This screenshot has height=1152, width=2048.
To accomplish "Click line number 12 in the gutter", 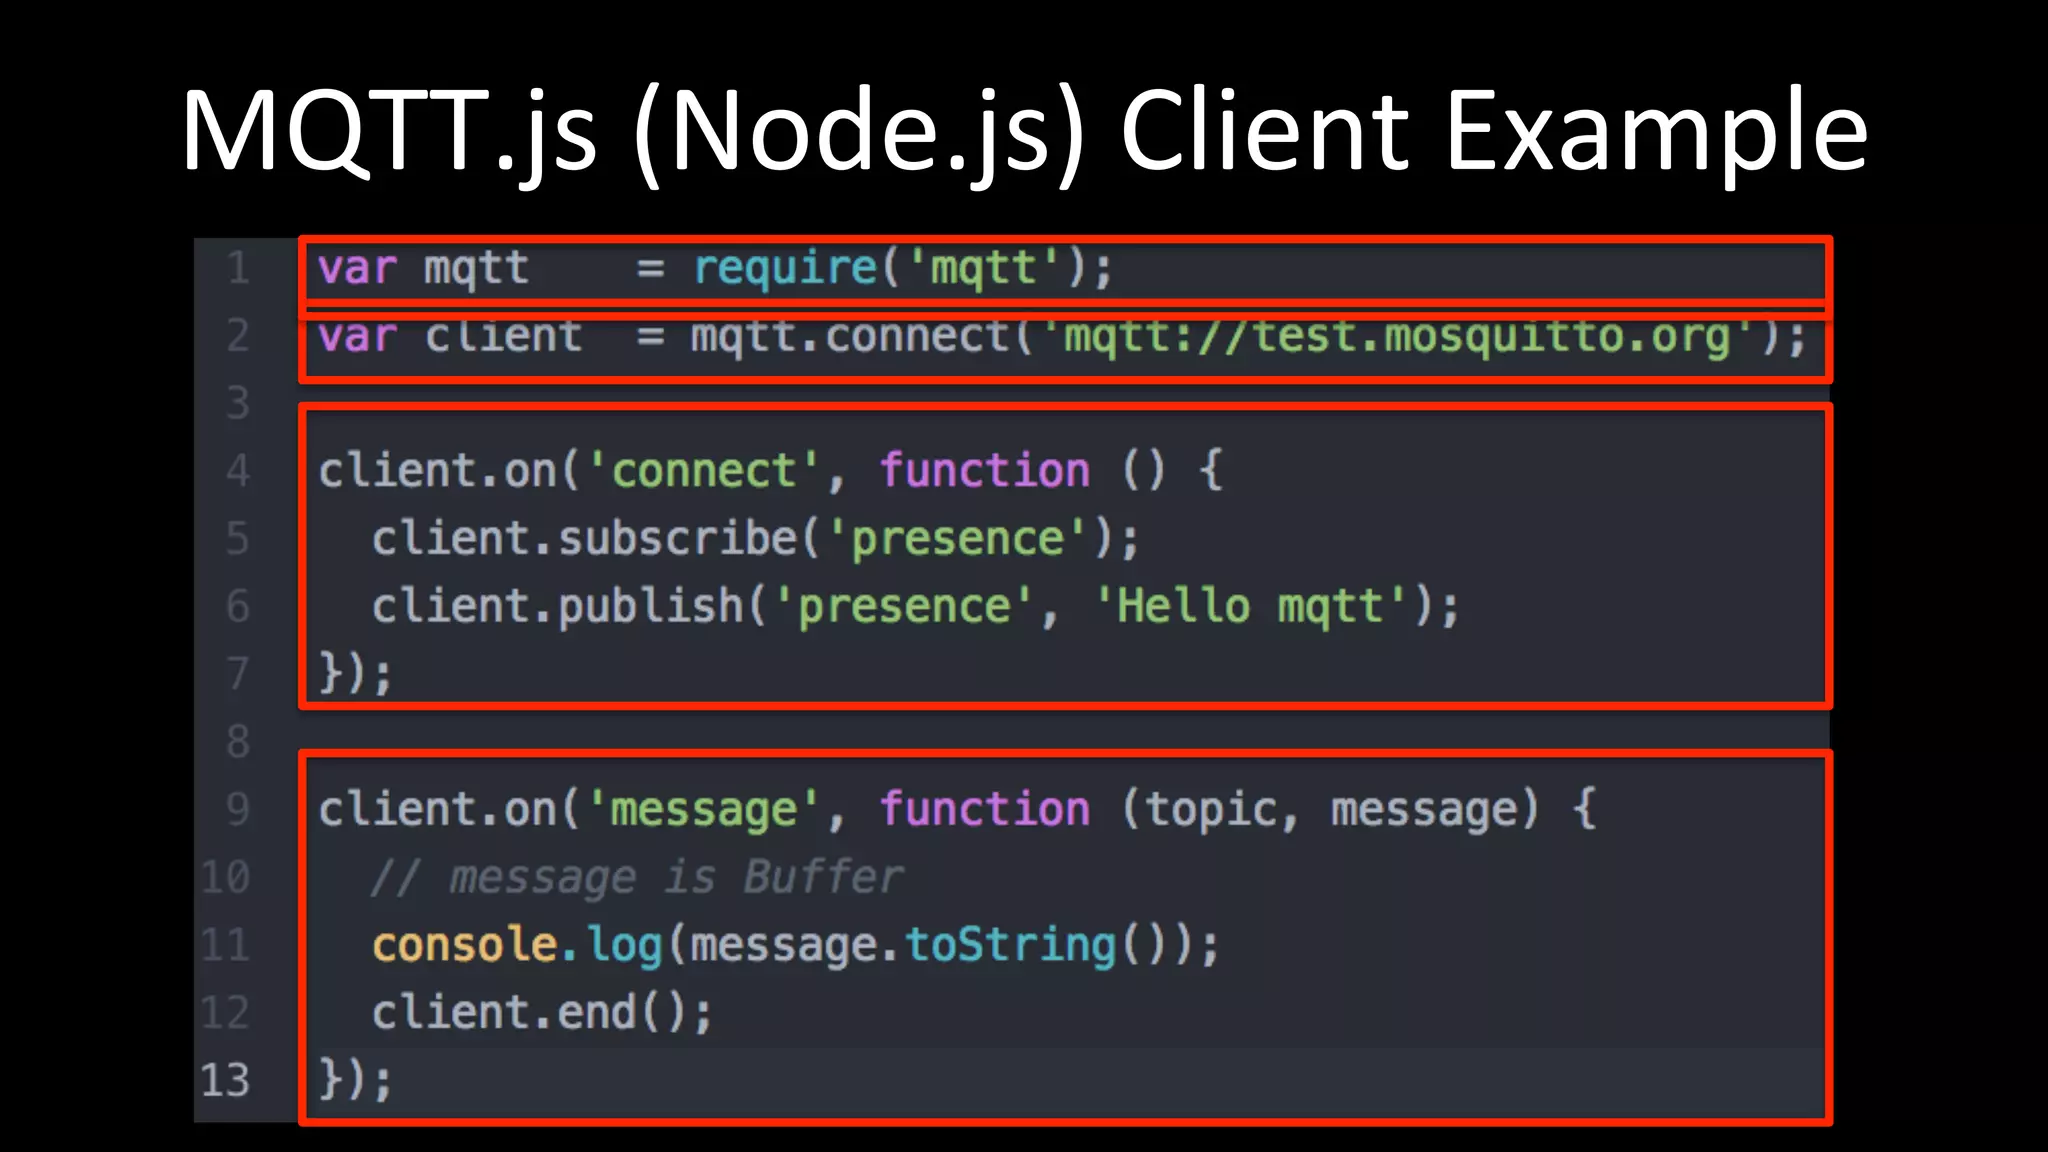I will [225, 1012].
